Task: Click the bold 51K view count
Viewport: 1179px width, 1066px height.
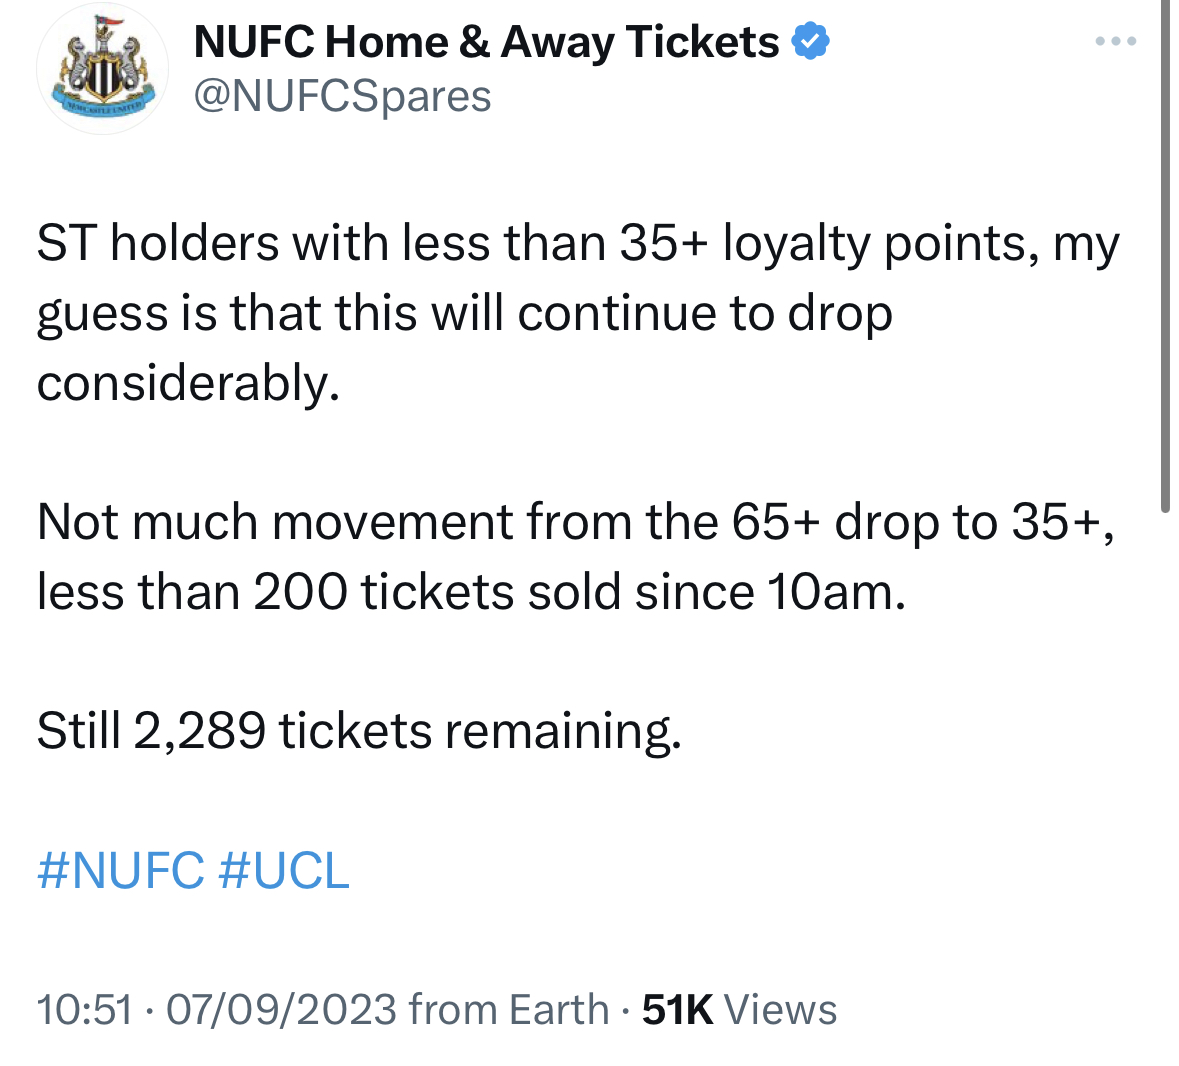Action: pos(677,1010)
